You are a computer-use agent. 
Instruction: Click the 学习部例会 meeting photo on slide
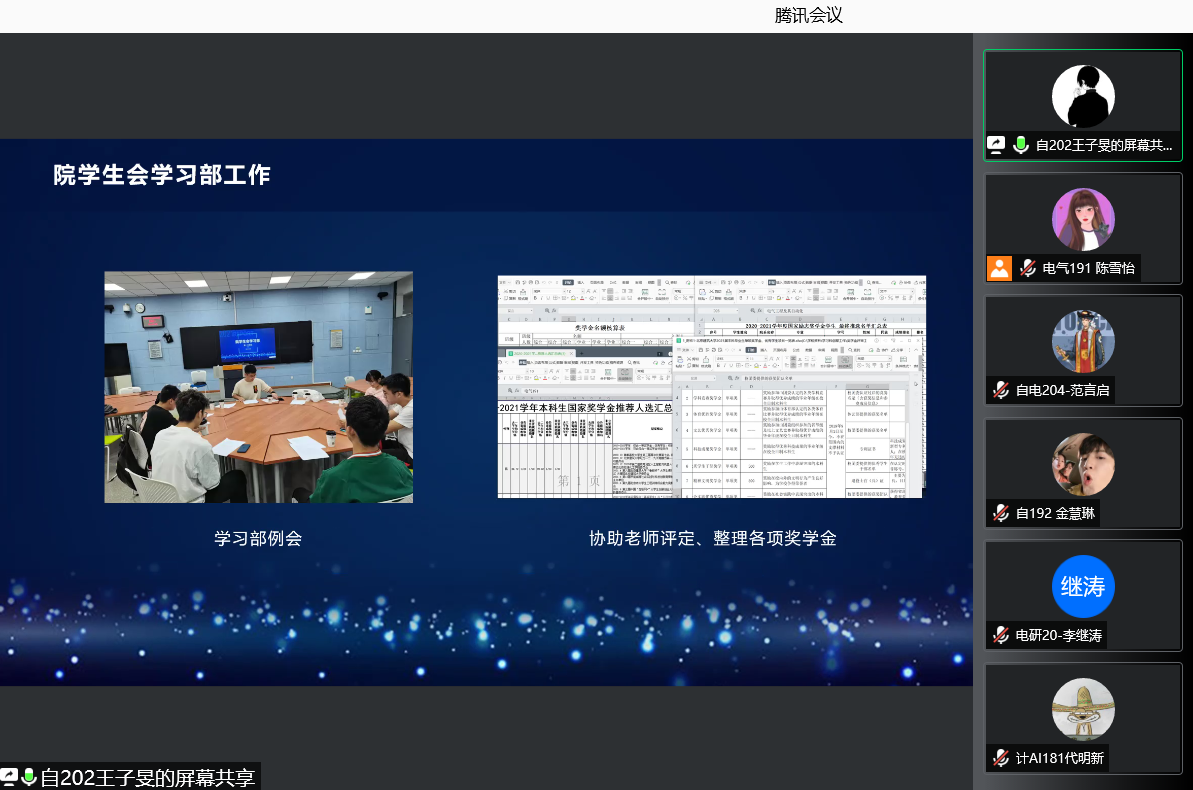tap(258, 387)
